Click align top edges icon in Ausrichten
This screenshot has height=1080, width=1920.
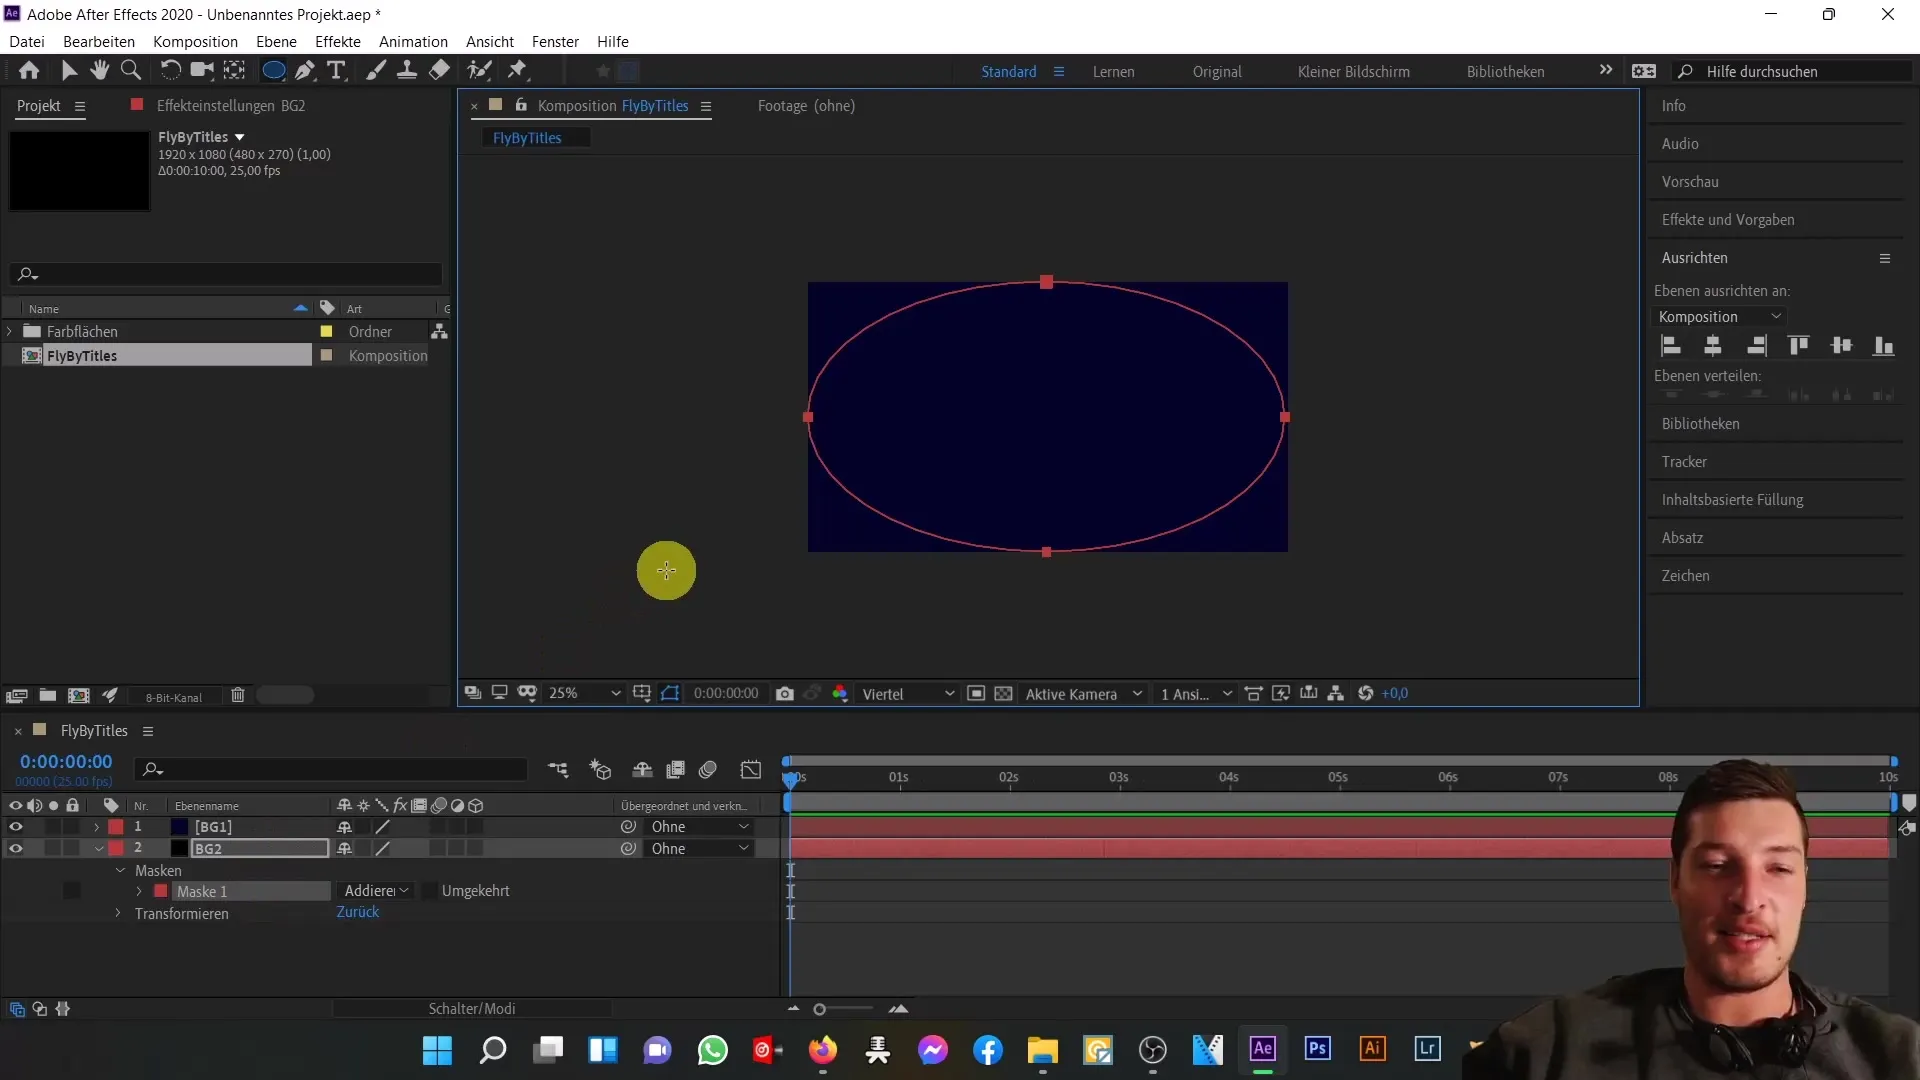click(1798, 346)
